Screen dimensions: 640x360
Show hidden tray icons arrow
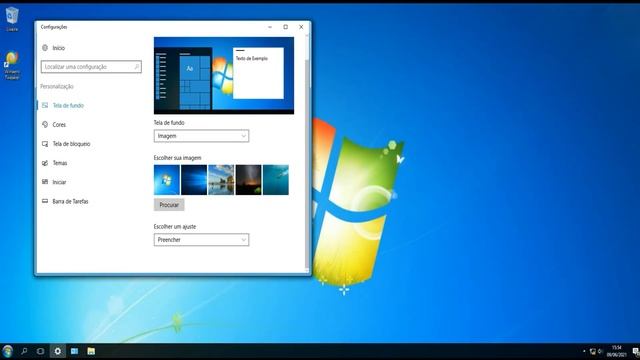pos(584,351)
